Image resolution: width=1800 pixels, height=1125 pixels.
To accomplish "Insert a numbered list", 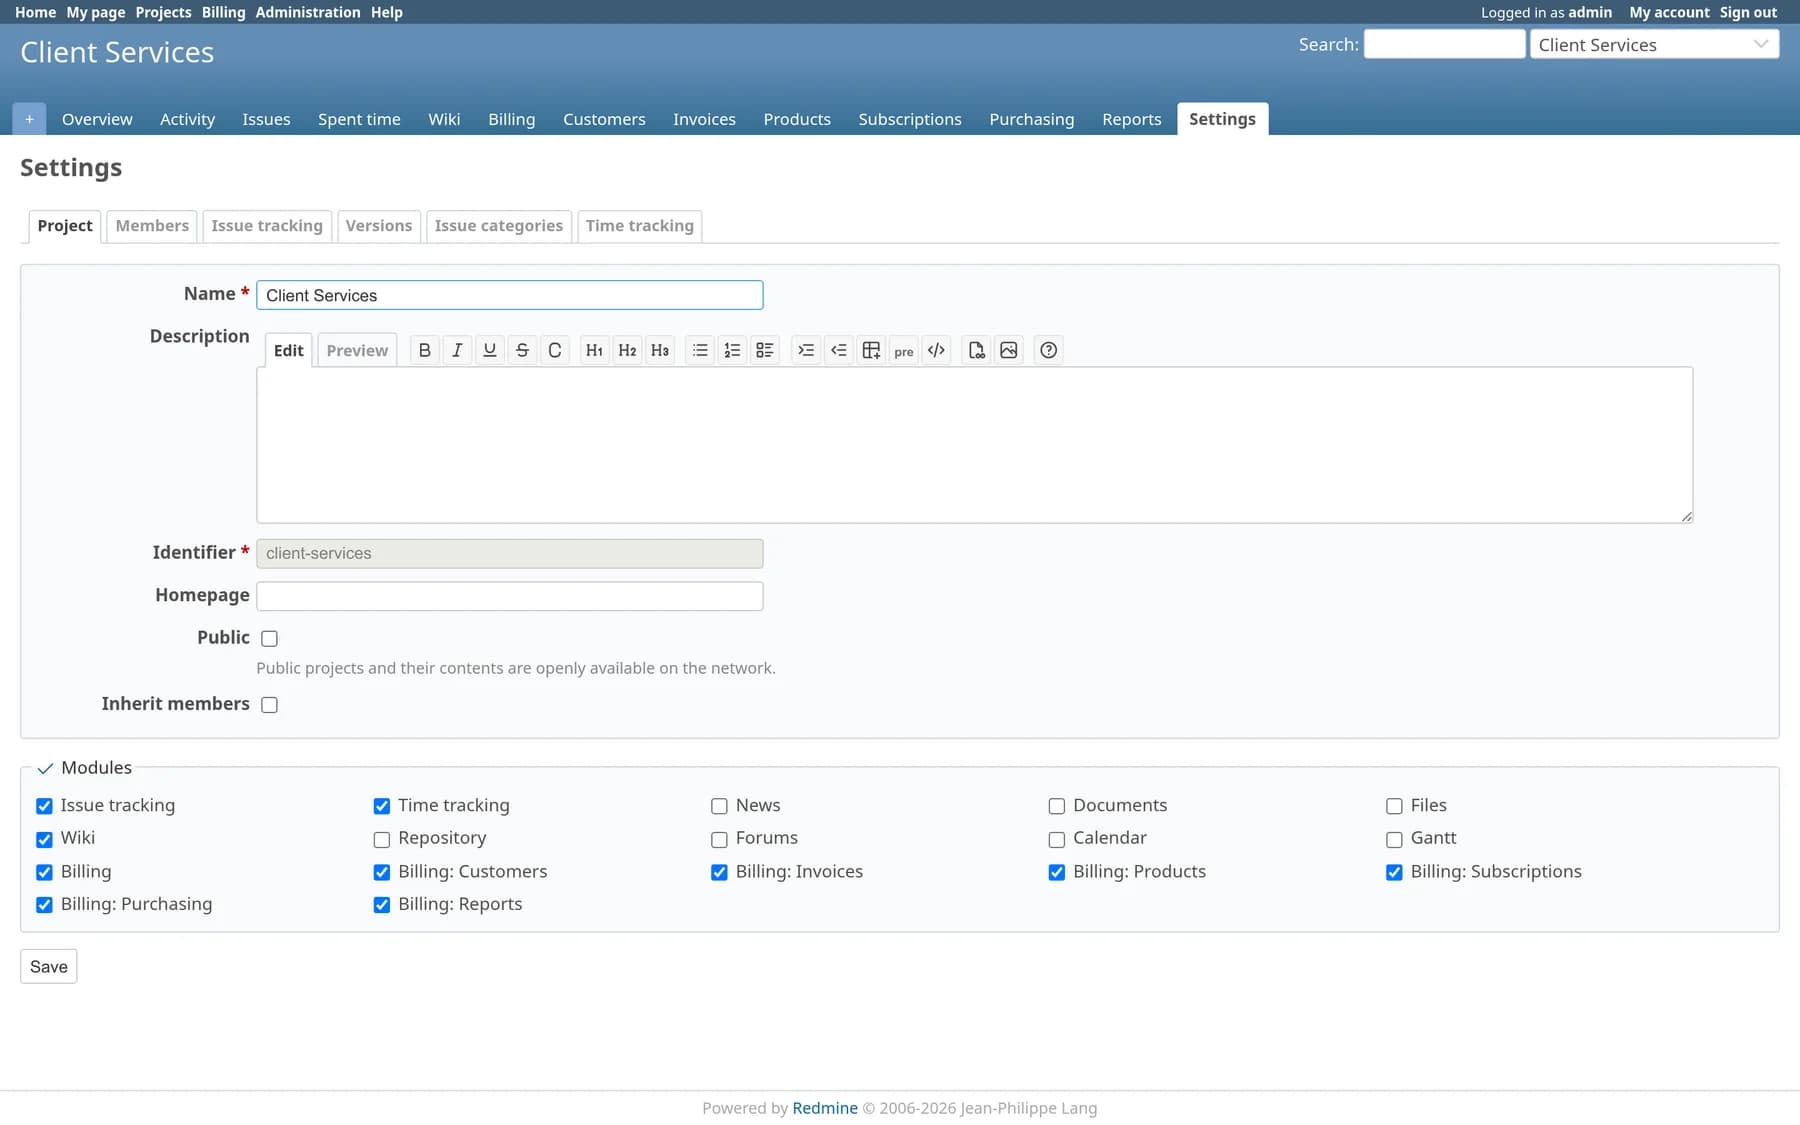I will click(x=732, y=350).
